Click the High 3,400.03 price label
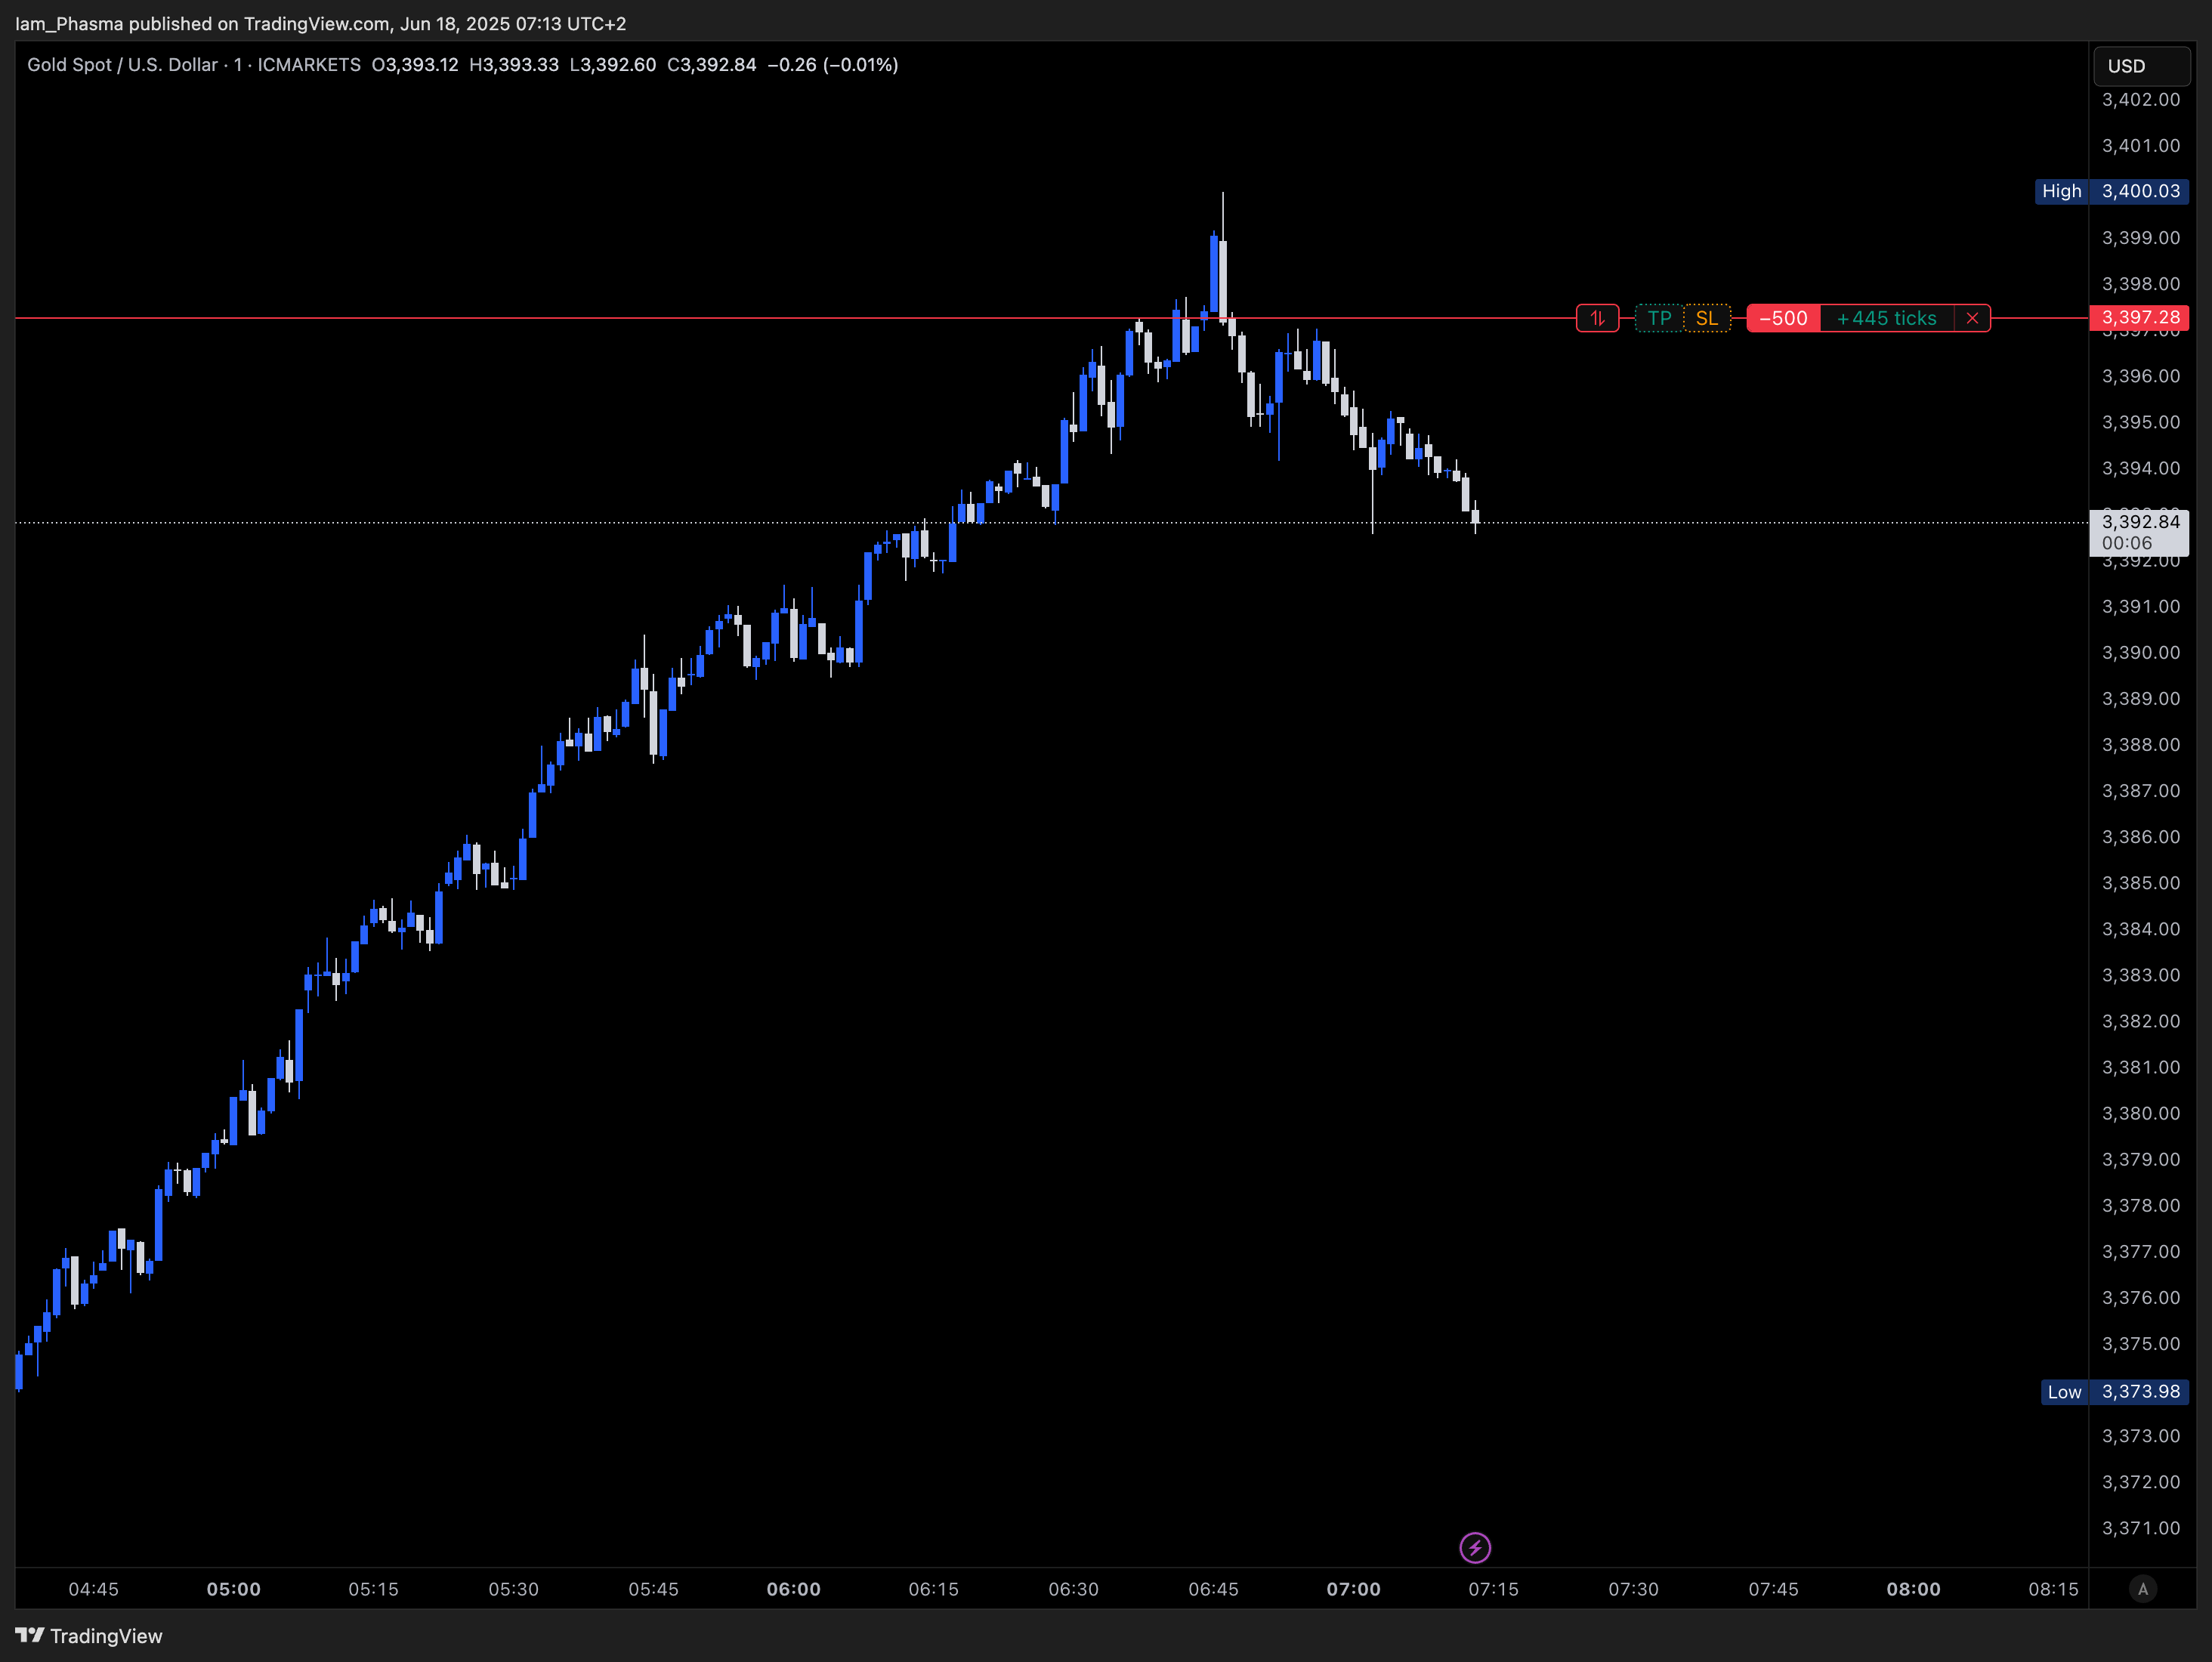The width and height of the screenshot is (2212, 1662). point(2112,191)
